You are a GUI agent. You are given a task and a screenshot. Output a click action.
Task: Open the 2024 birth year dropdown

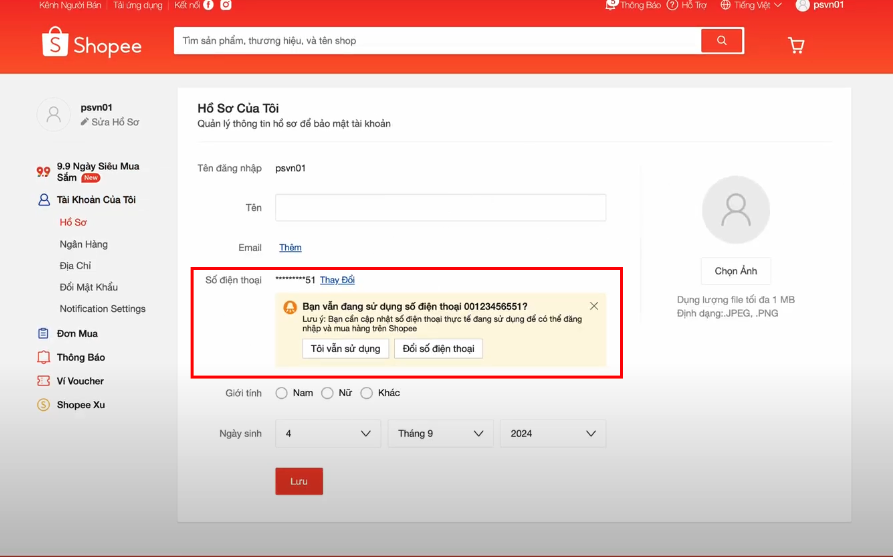(x=553, y=433)
